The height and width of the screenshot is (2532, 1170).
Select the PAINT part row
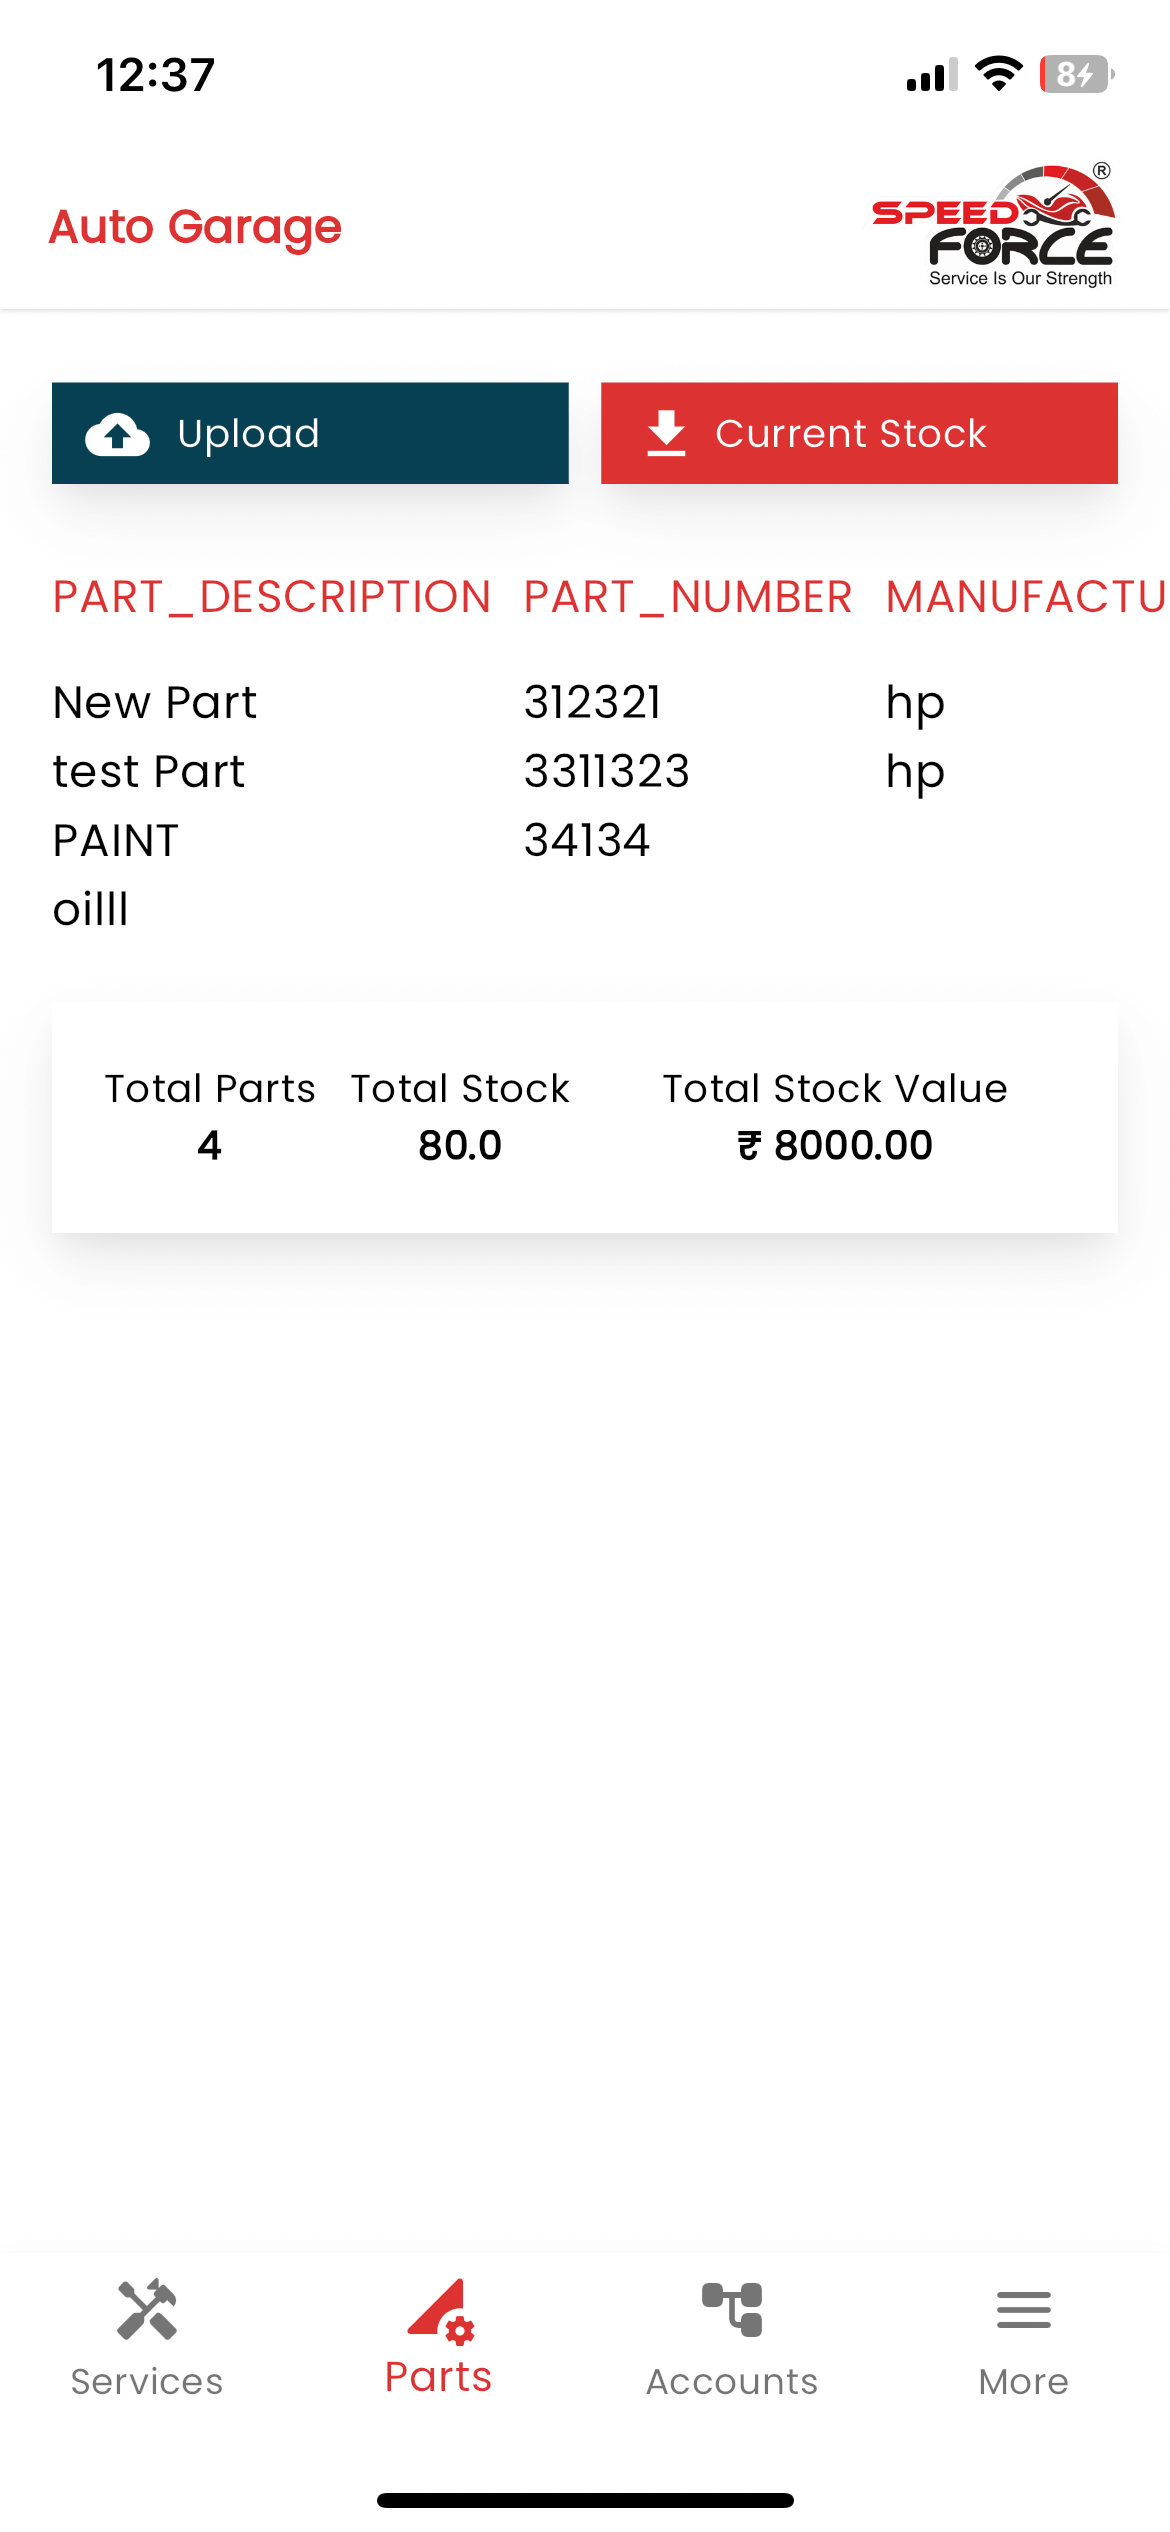[x=116, y=841]
